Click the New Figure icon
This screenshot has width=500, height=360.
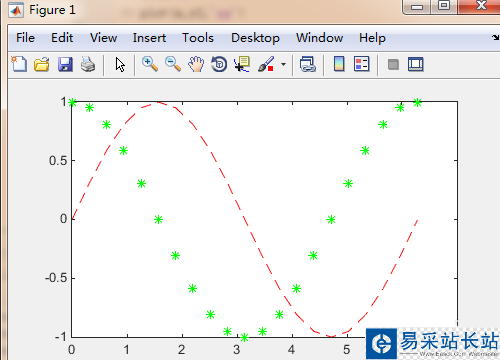coord(19,64)
